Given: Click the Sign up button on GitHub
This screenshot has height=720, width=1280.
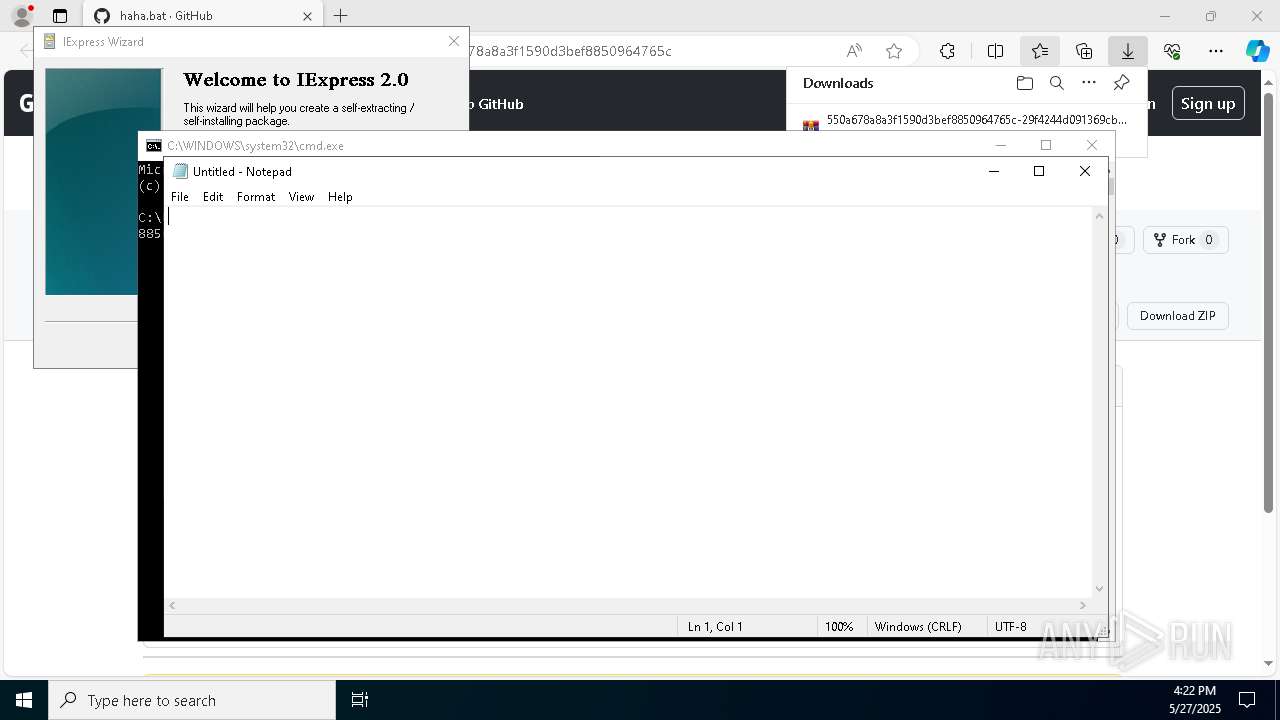Looking at the screenshot, I should tap(1208, 103).
